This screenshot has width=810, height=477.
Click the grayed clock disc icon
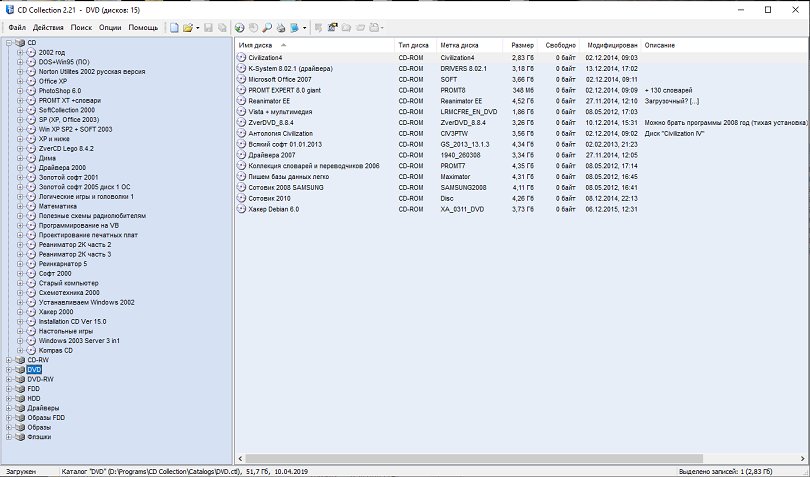tap(253, 27)
